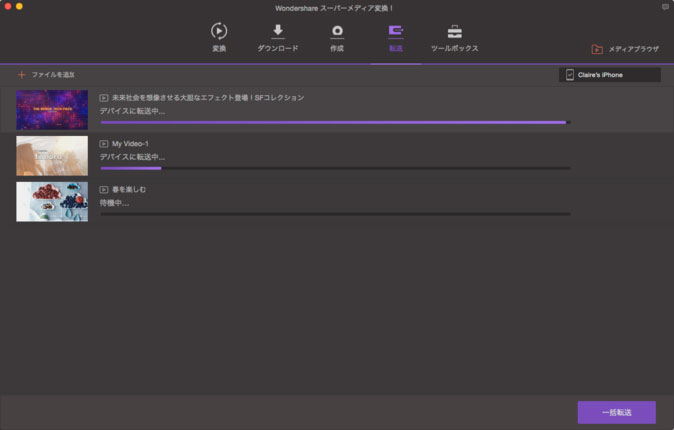
Task: Click the 待機中... status text
Action: (x=114, y=203)
